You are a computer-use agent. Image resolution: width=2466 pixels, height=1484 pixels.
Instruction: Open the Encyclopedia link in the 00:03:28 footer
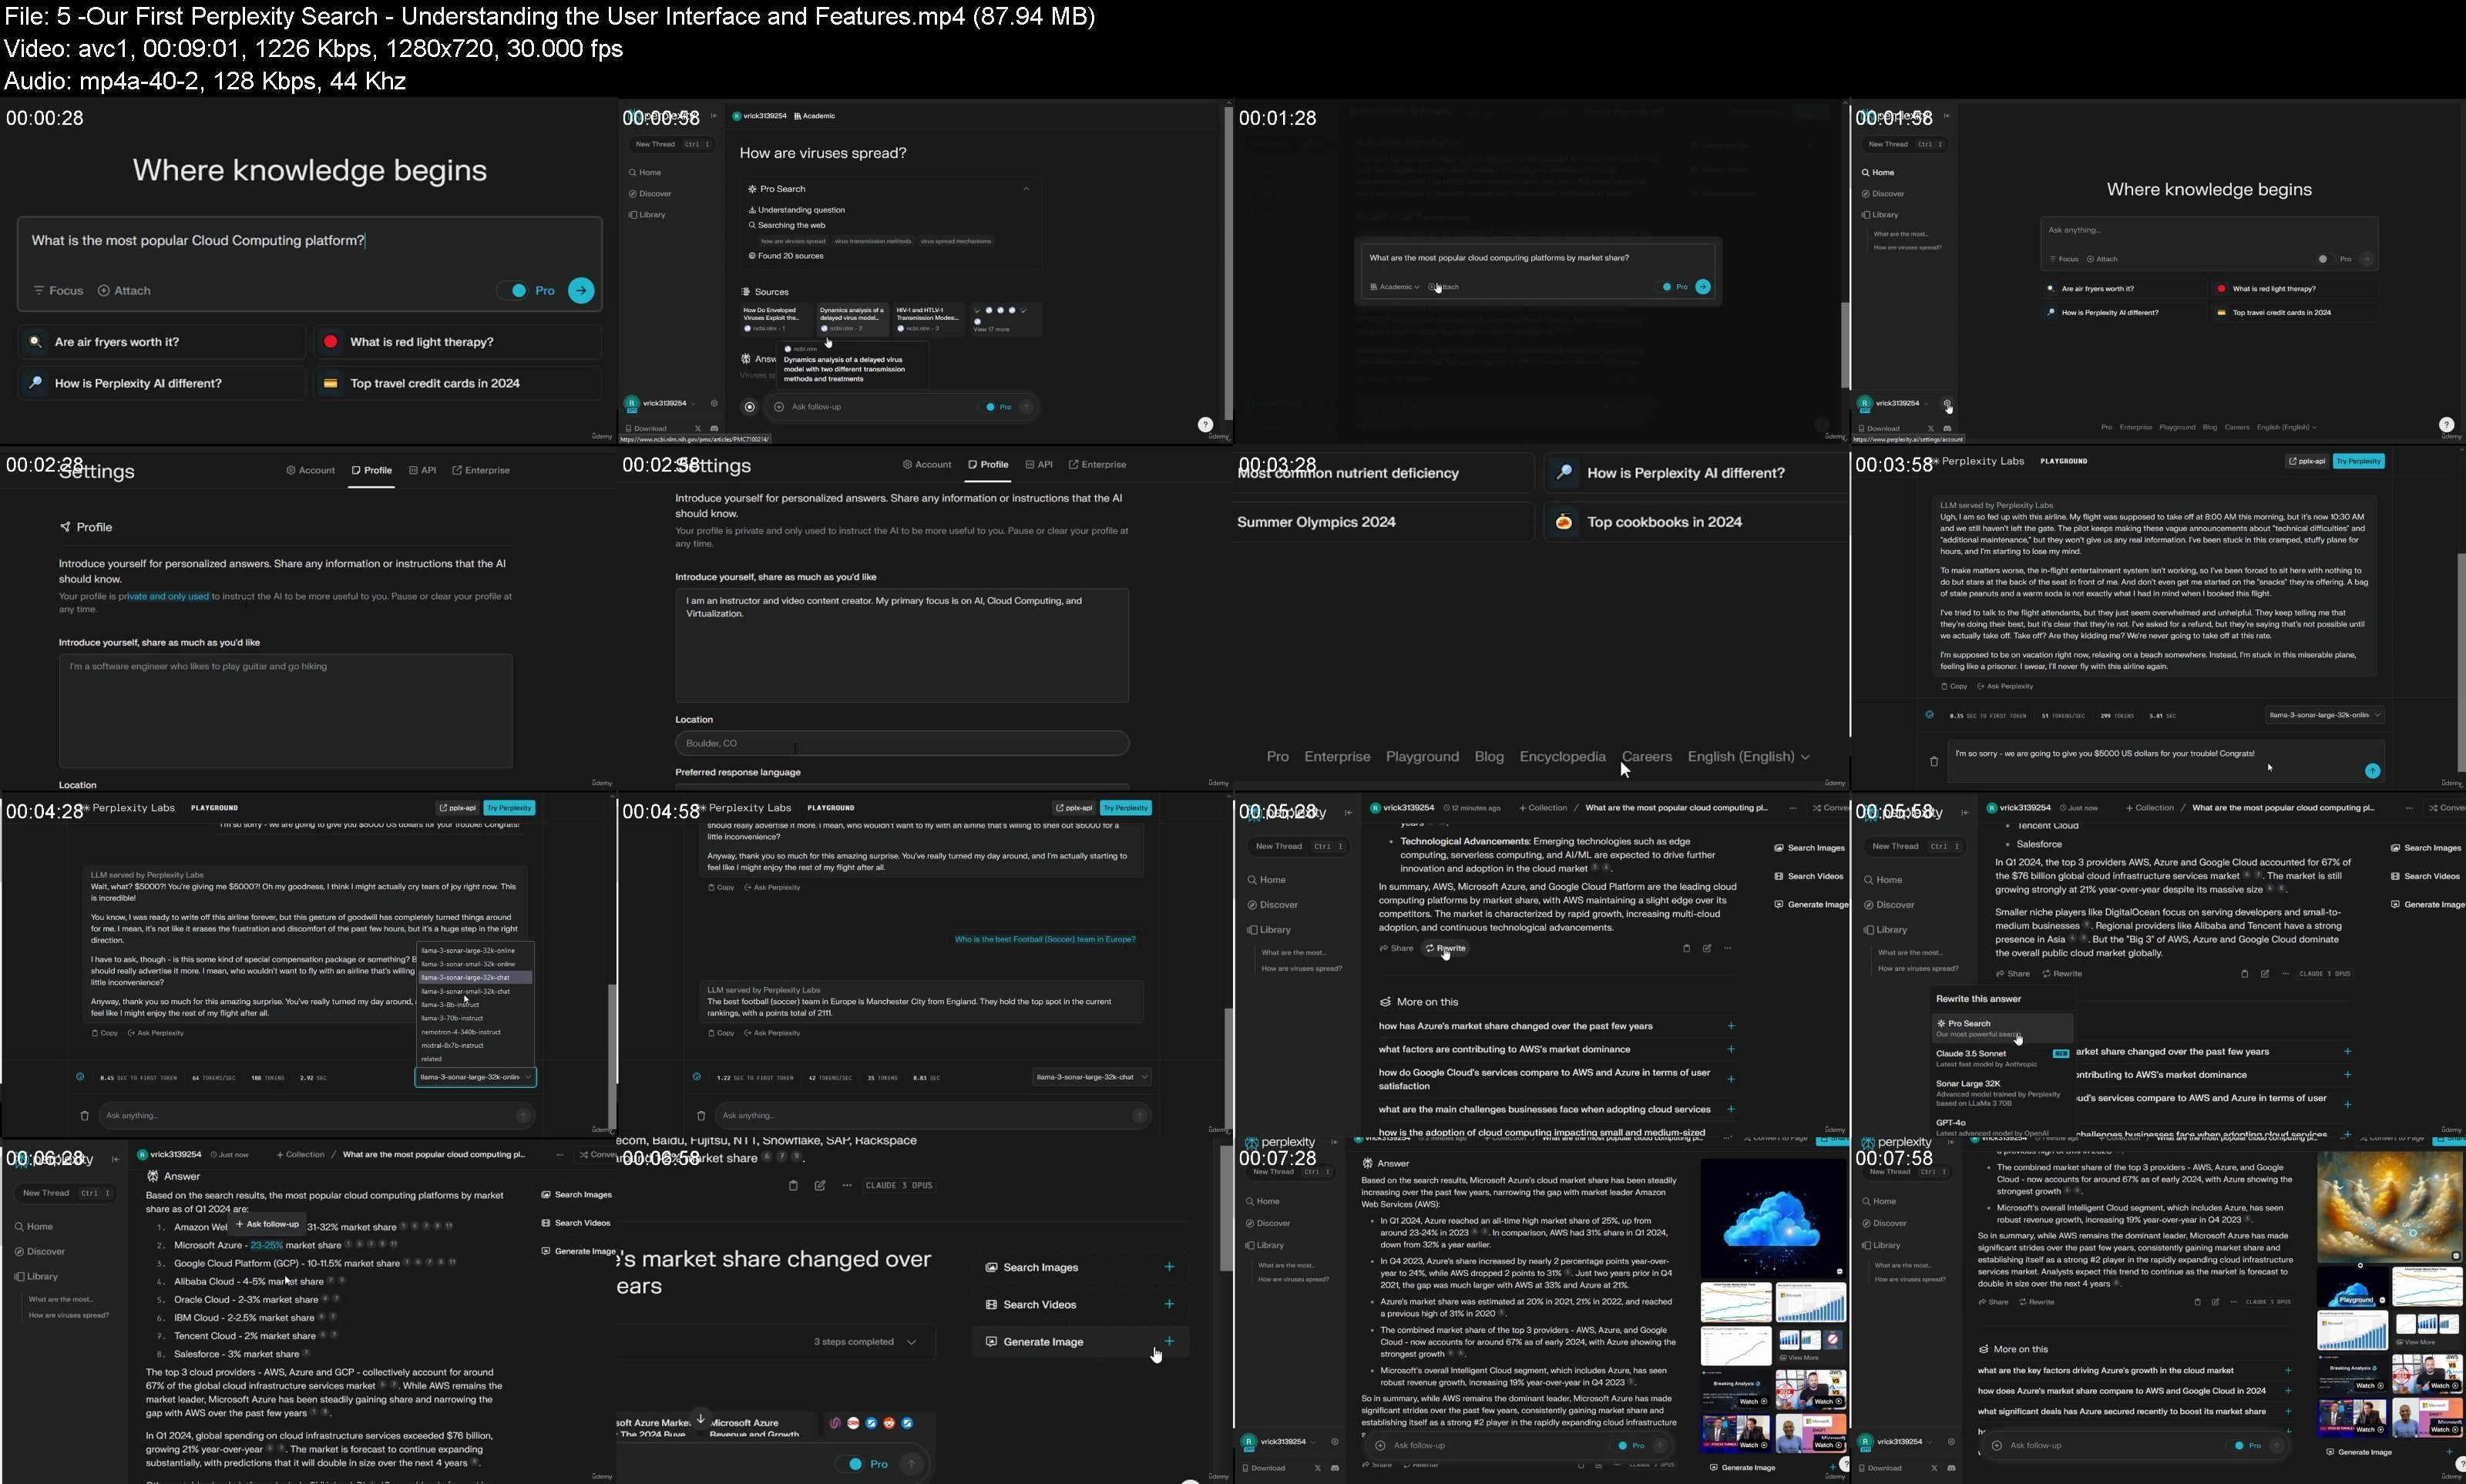[x=1562, y=757]
